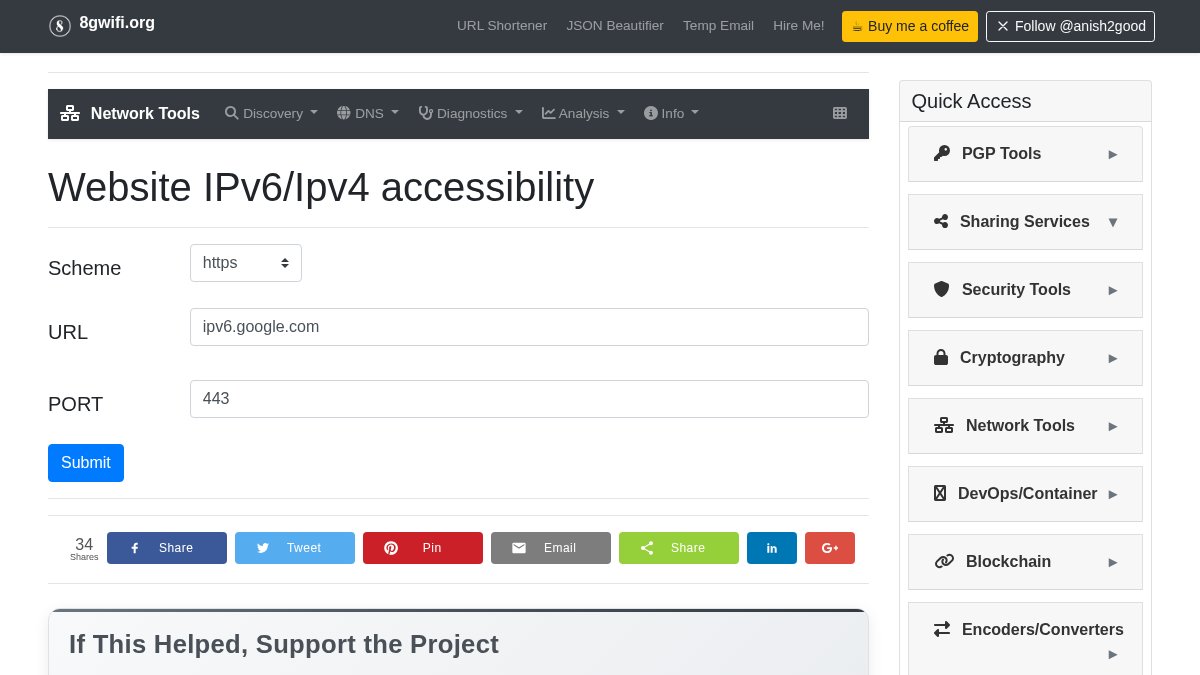Click the Analysis chart icon
Image resolution: width=1200 pixels, height=675 pixels.
tap(548, 113)
